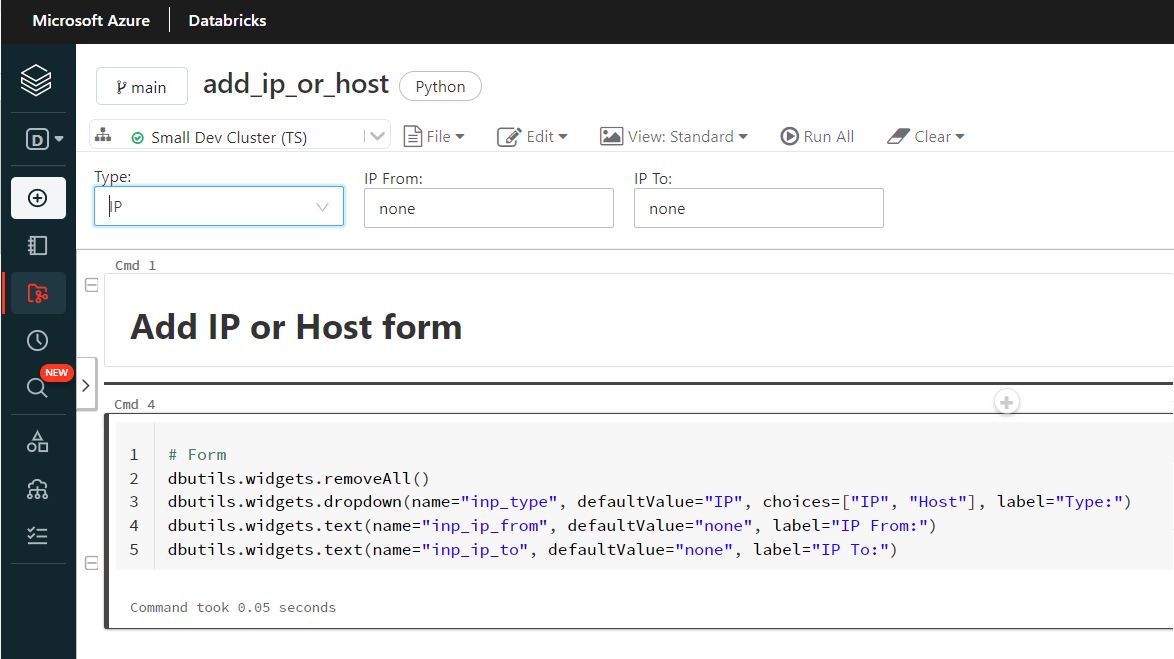Click the main branch button
The width and height of the screenshot is (1174, 659).
point(142,87)
